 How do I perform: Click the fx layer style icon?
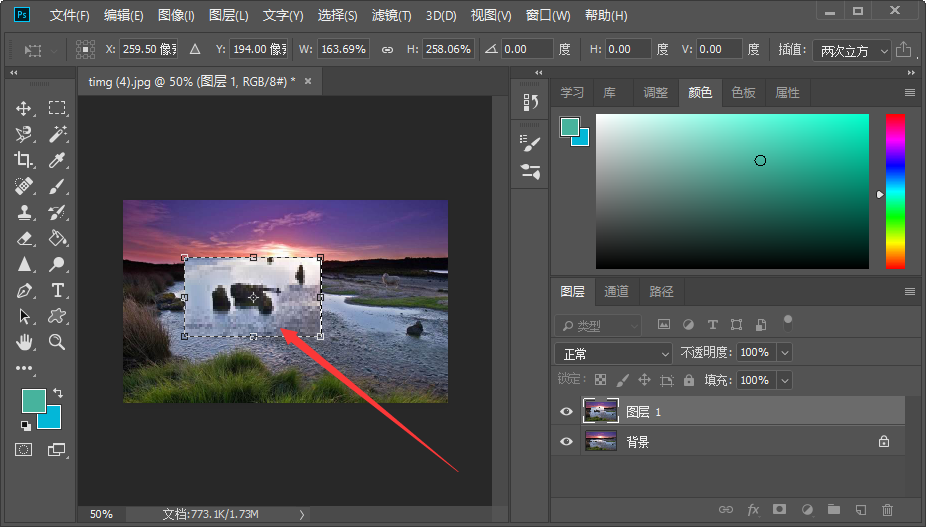click(x=753, y=510)
